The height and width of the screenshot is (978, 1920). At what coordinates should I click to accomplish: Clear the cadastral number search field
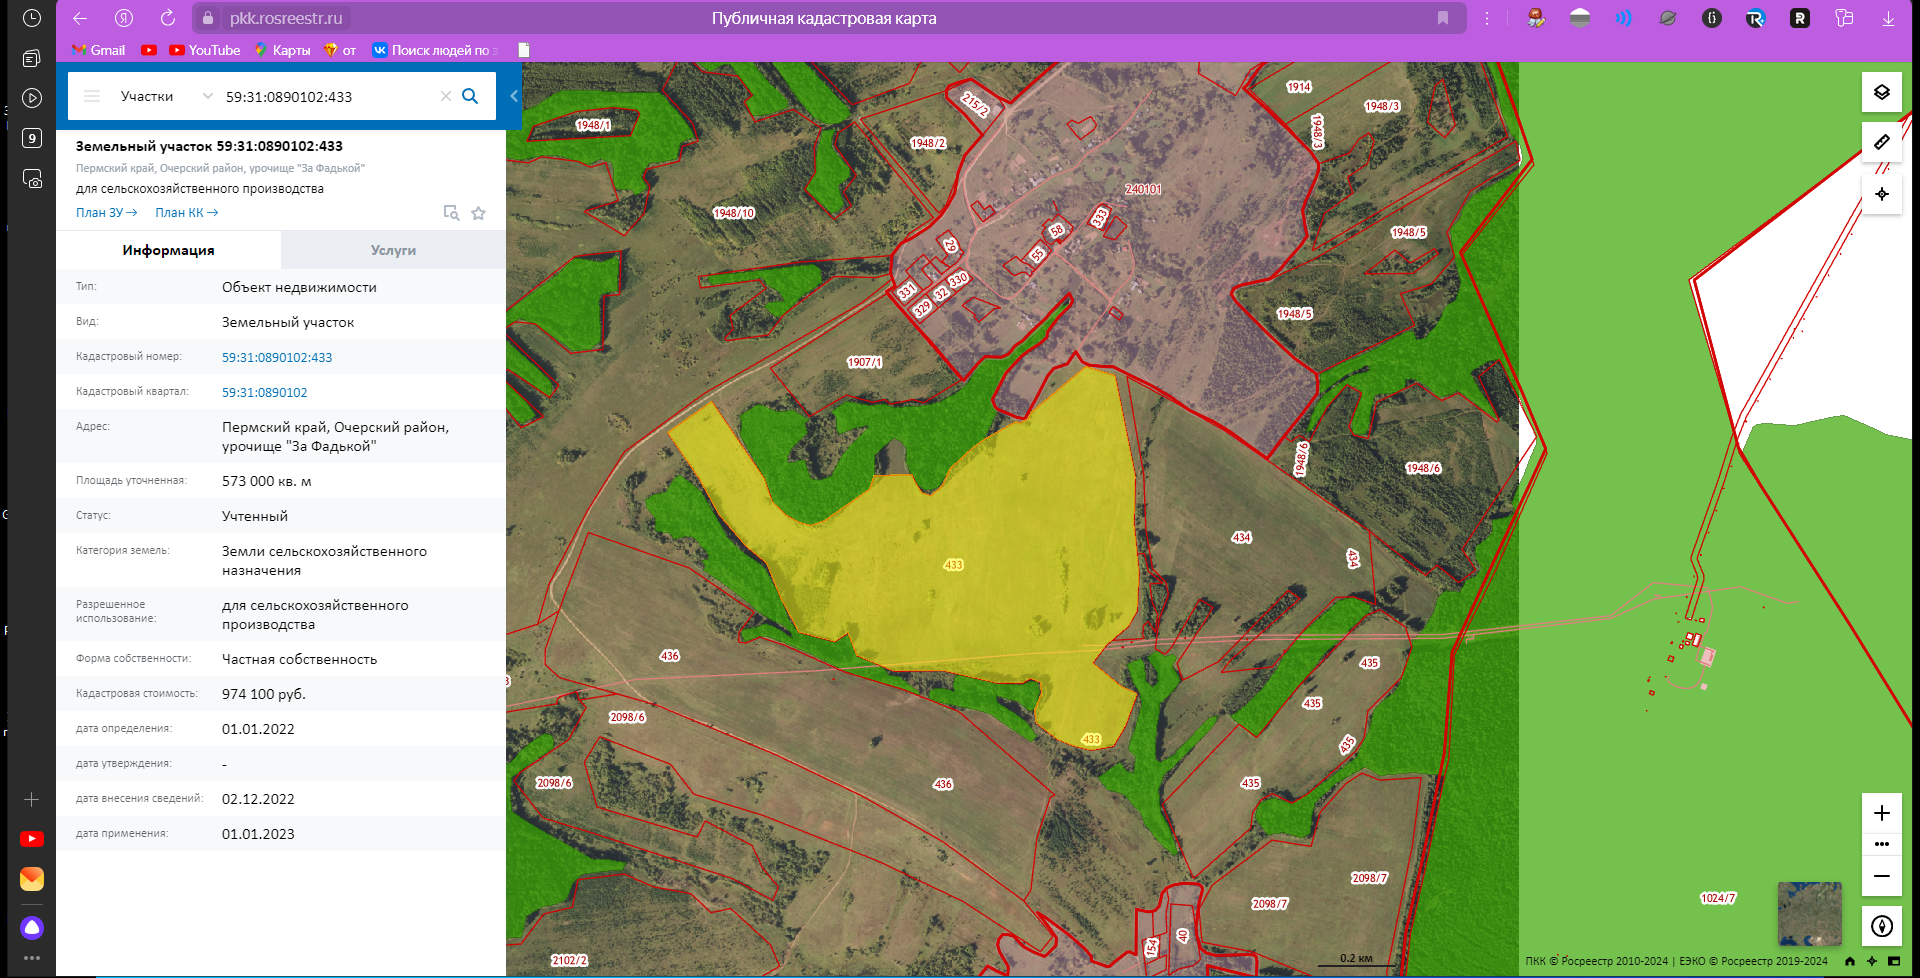[x=446, y=96]
